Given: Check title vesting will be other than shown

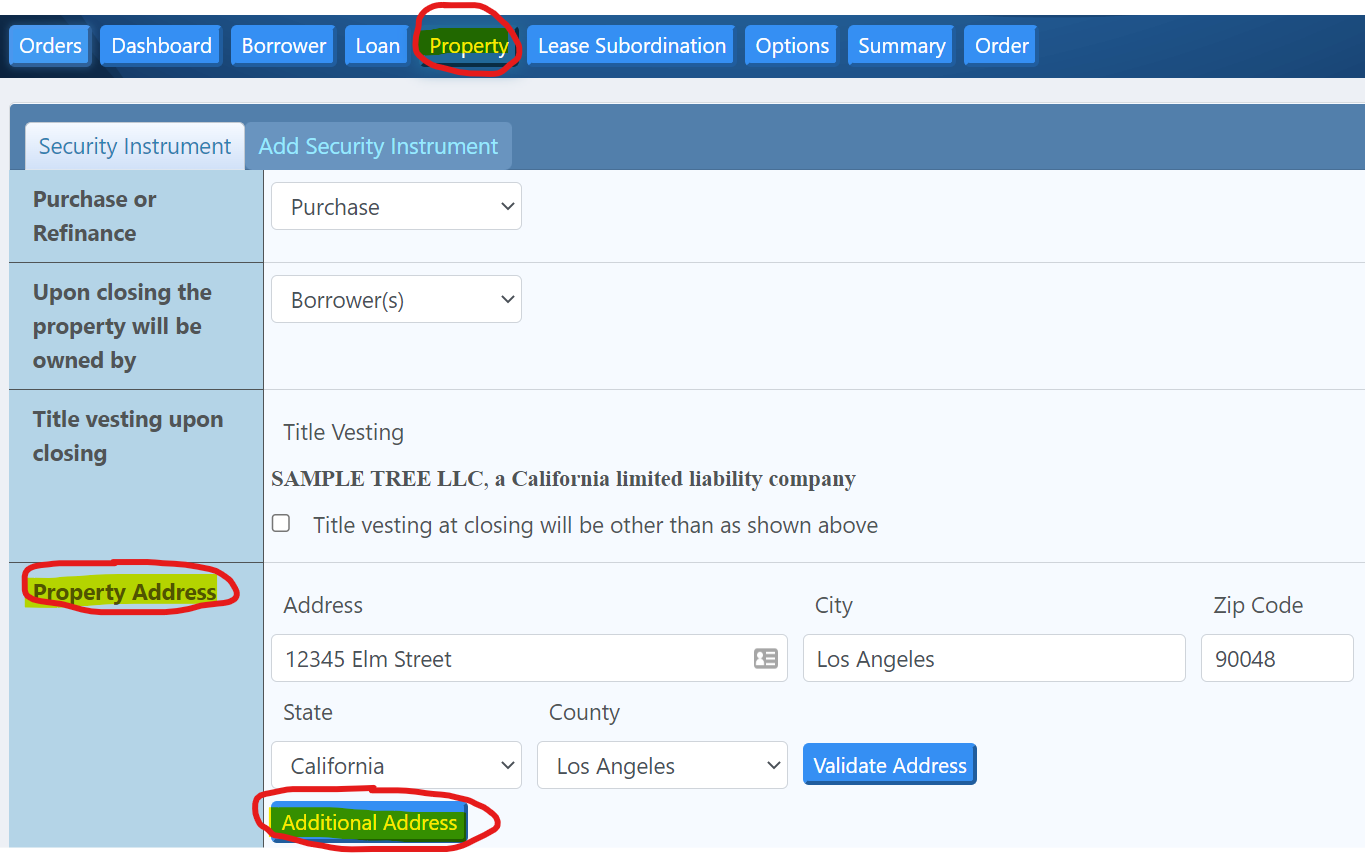Looking at the screenshot, I should tap(280, 522).
